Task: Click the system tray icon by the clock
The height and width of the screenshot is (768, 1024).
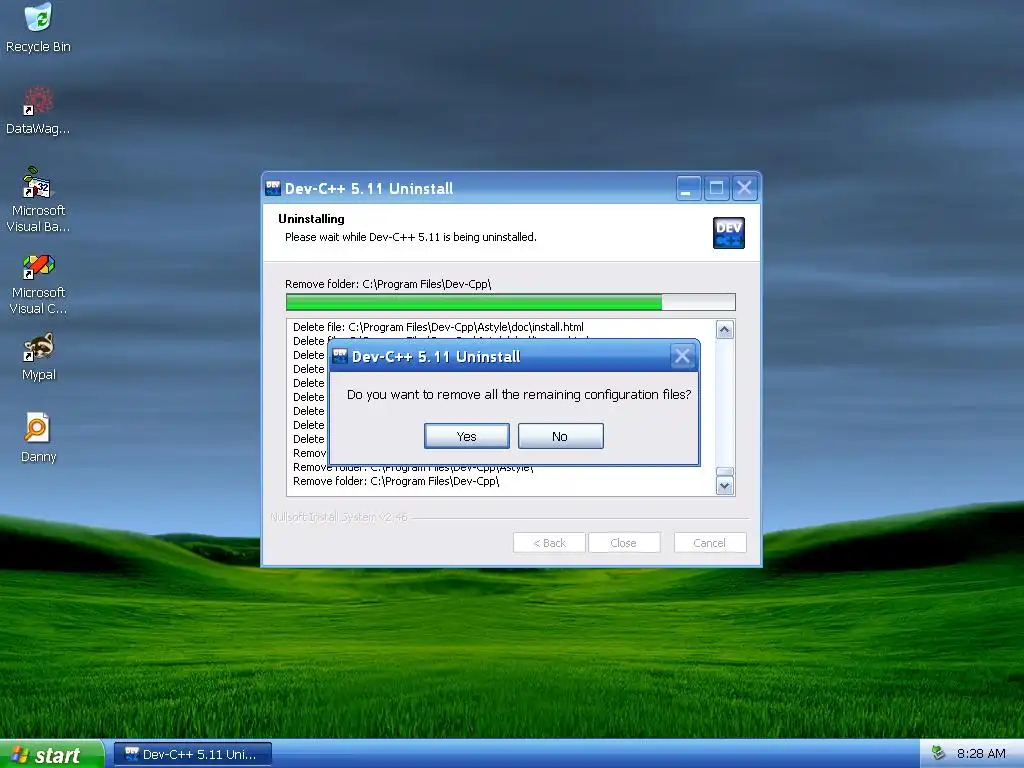Action: click(938, 753)
